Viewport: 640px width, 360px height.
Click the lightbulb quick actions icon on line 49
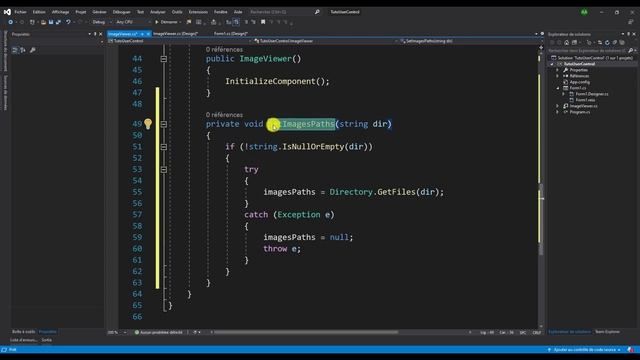coord(148,124)
